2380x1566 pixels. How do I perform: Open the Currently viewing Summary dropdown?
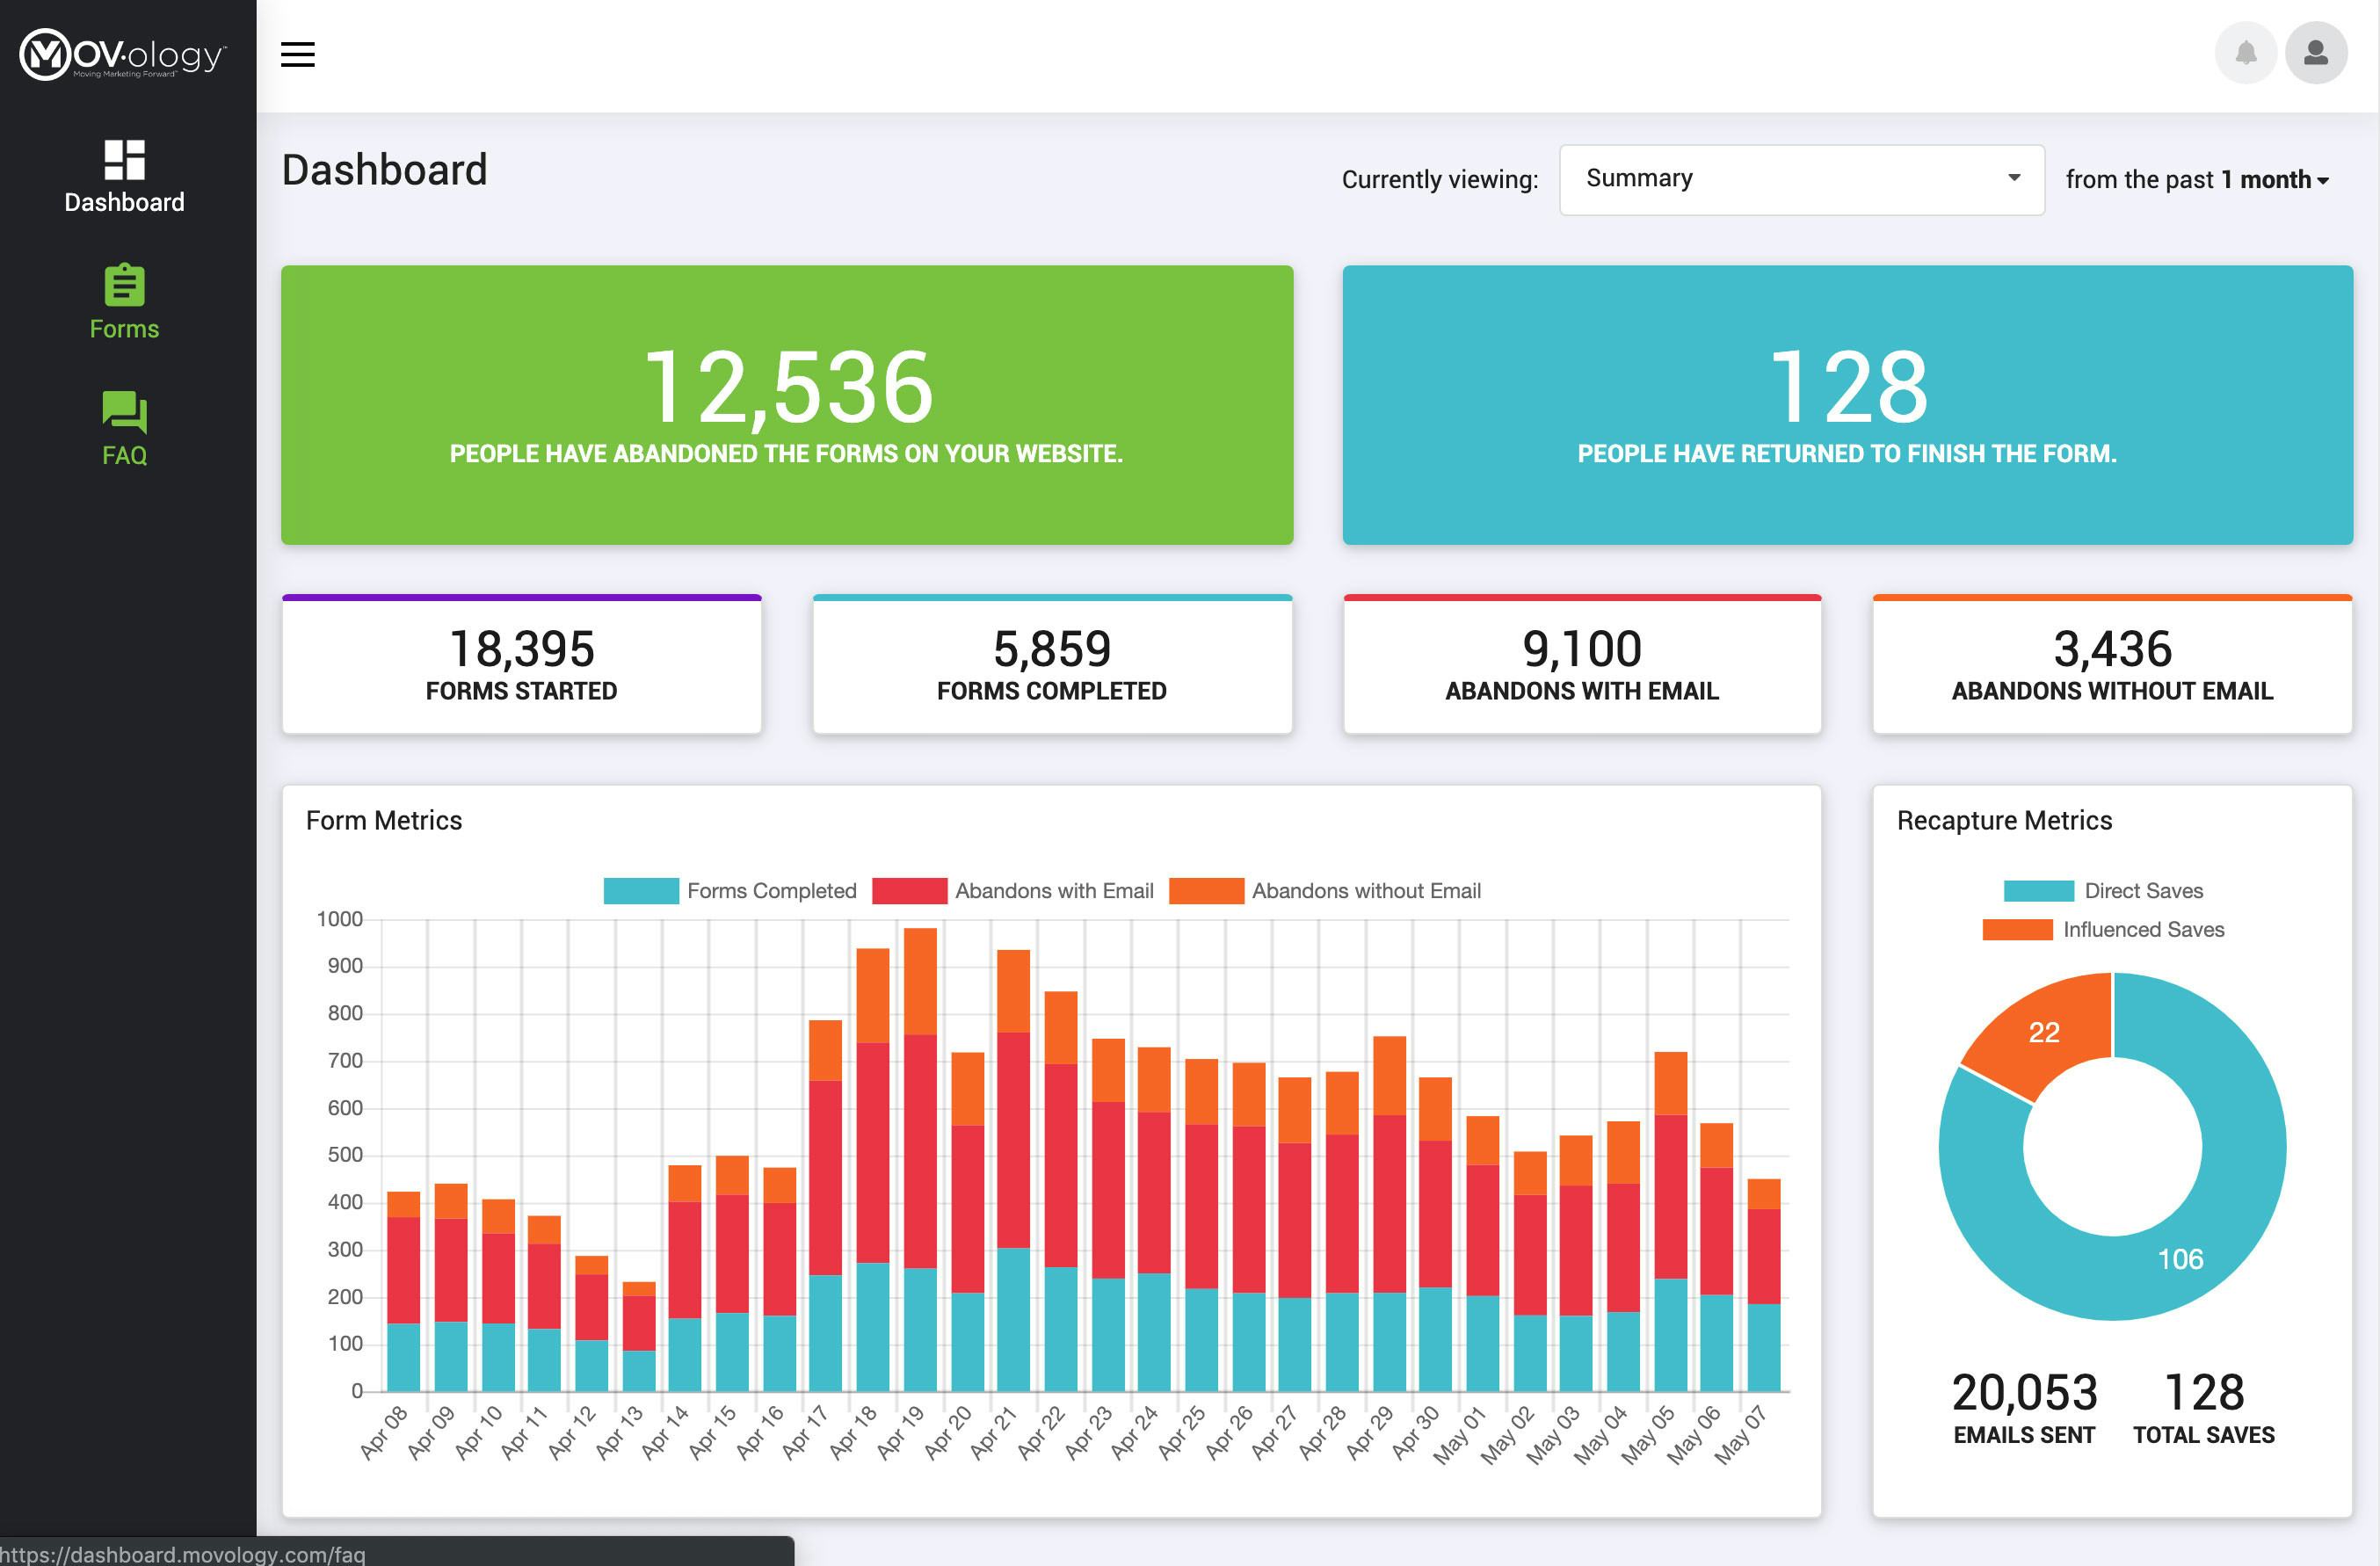pos(1800,179)
